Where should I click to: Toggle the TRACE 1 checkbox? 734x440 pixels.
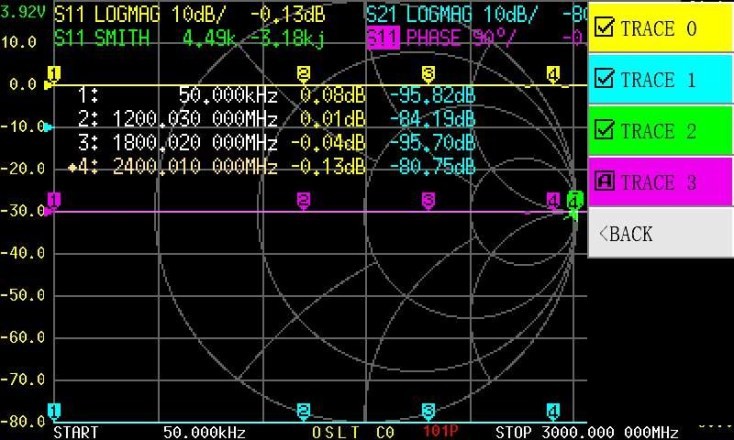pyautogui.click(x=603, y=79)
